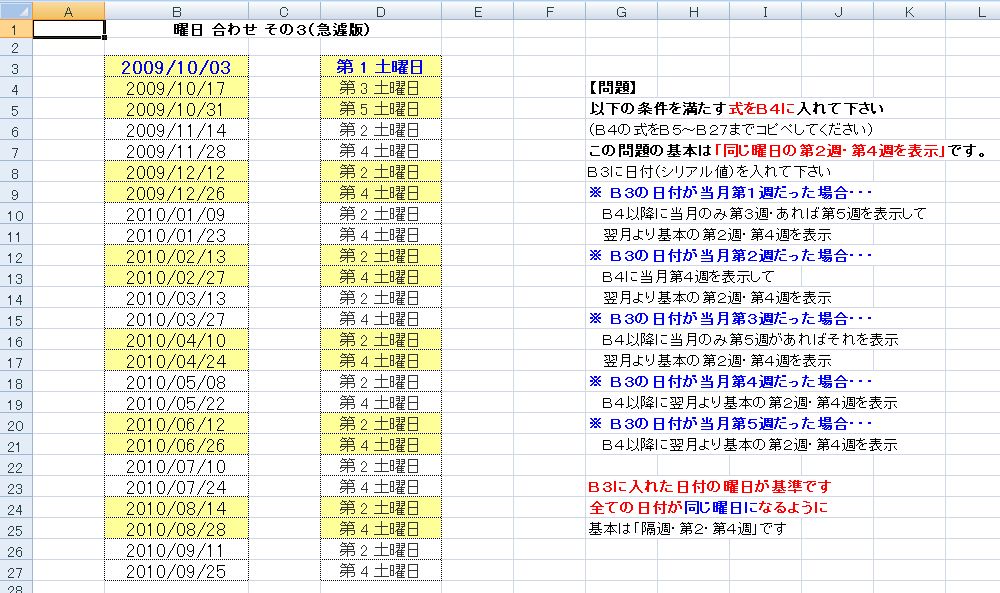
Task: Select row 3 header
Action: [16, 68]
